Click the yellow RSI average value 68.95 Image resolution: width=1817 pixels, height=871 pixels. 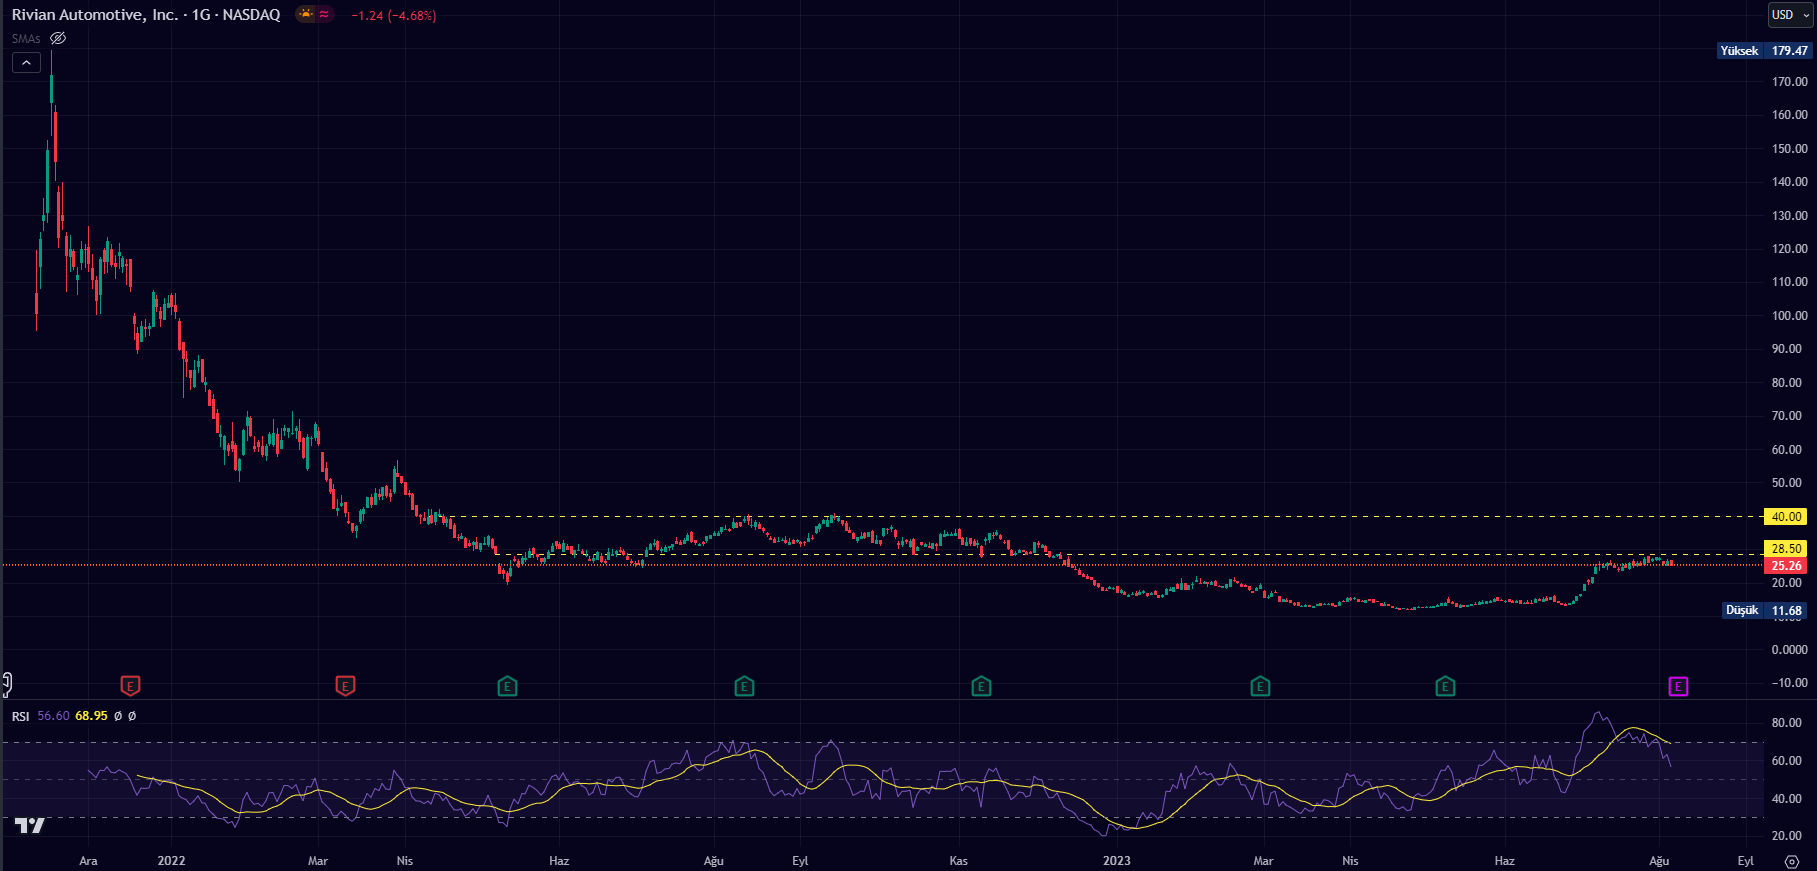(x=91, y=716)
